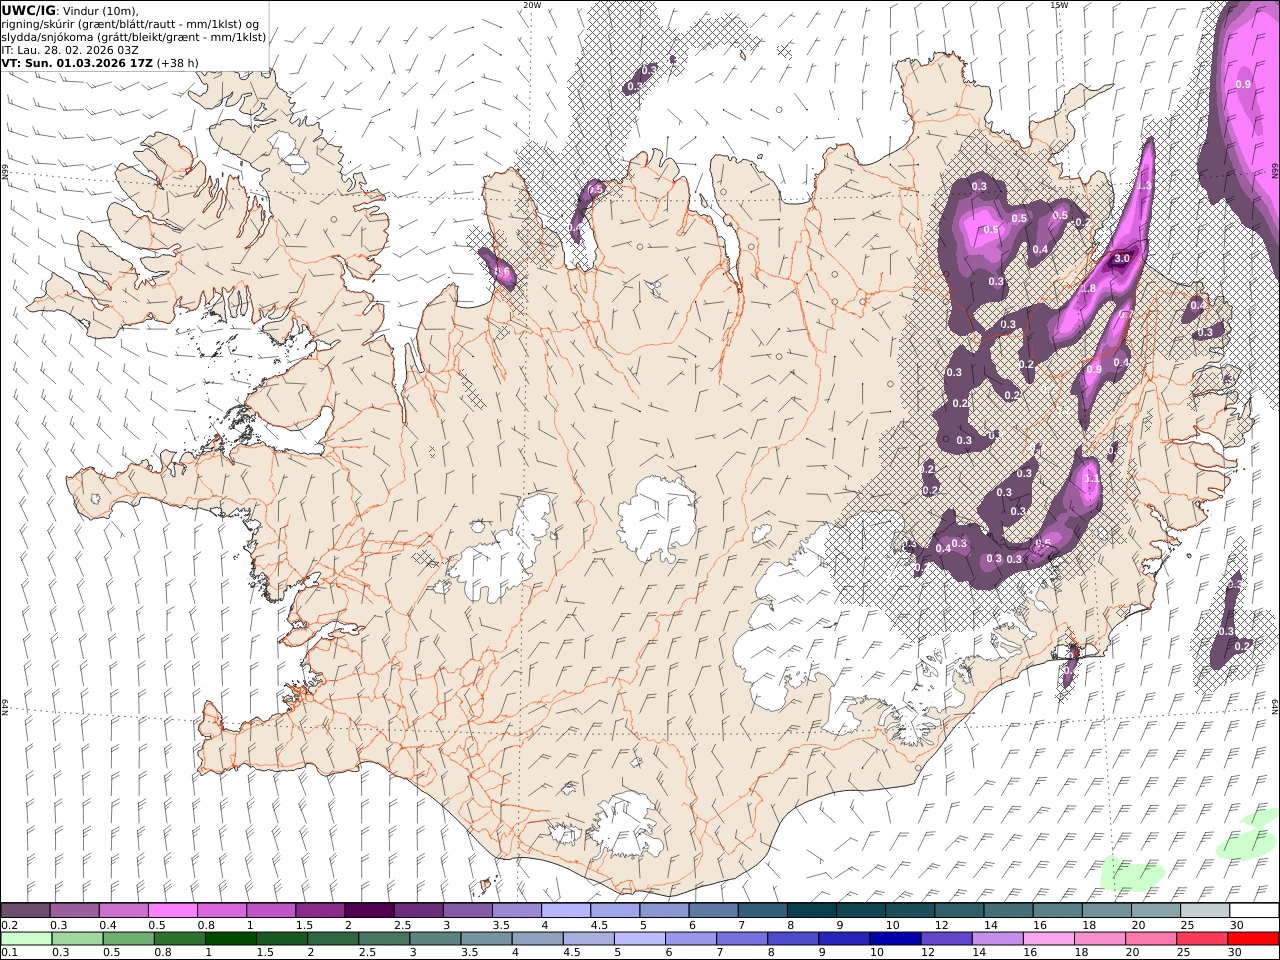The width and height of the screenshot is (1280, 960).
Task: Click the 4.5 label in the snow legend row
Action: point(598,925)
